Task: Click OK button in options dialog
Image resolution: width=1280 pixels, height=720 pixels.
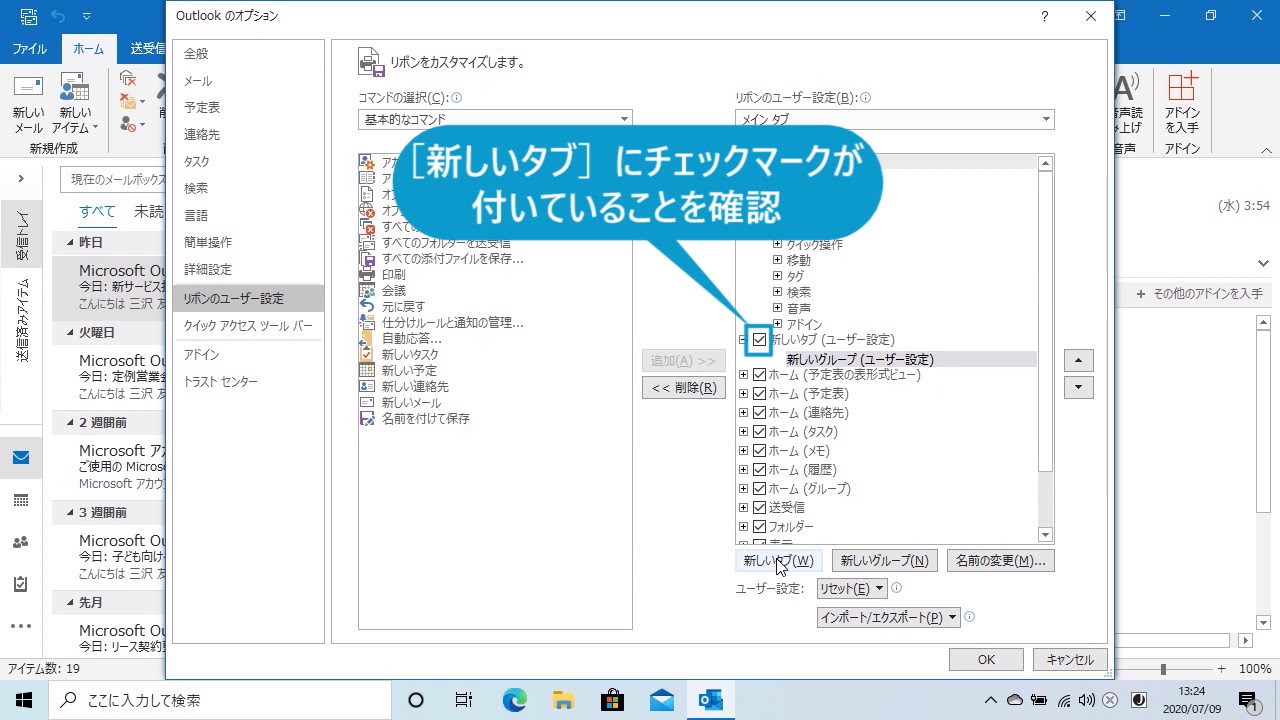Action: [x=986, y=659]
